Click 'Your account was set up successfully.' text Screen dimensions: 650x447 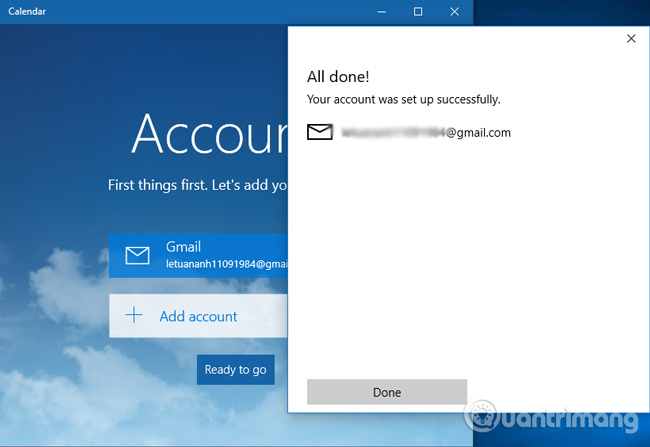403,100
